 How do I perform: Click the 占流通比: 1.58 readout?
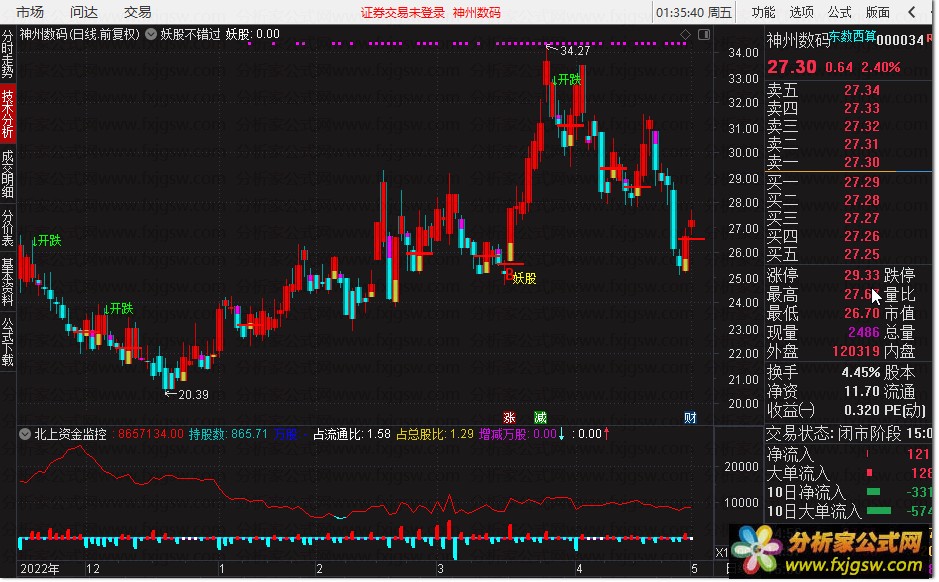pos(352,434)
